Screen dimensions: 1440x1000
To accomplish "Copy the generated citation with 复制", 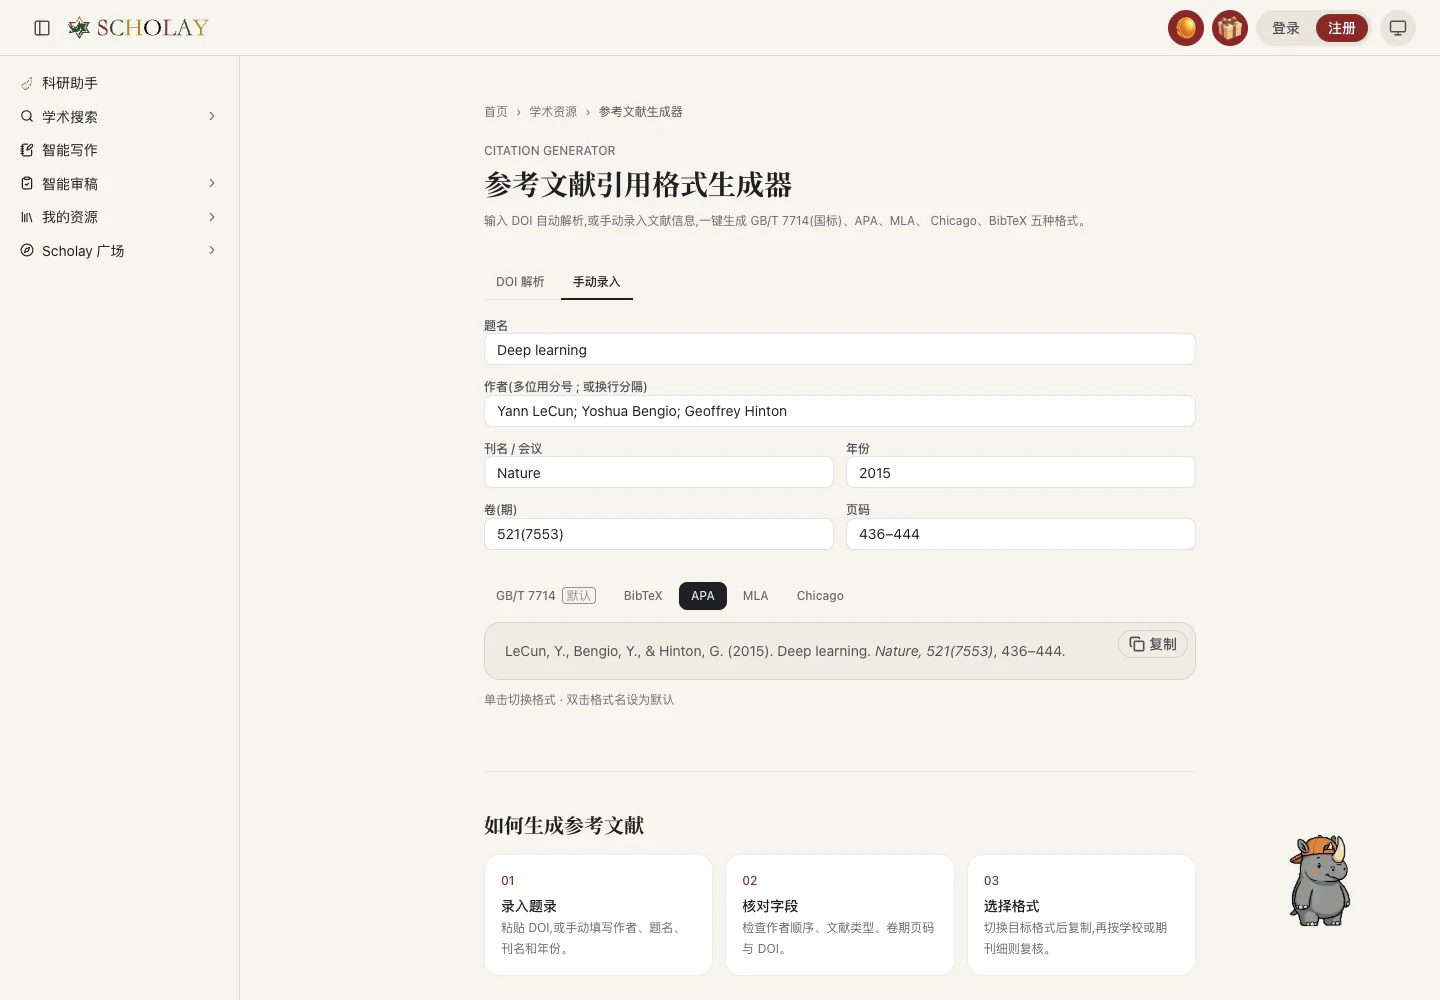I will coord(1153,644).
